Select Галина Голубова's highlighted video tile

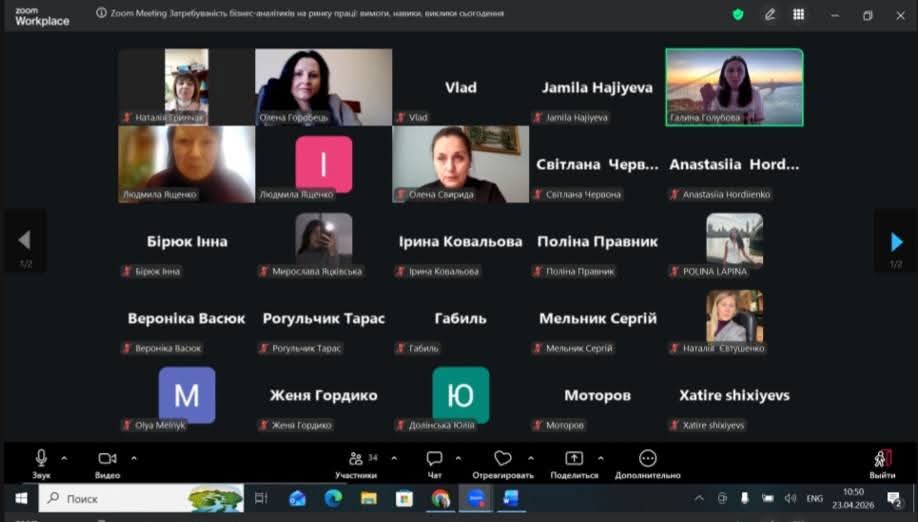pyautogui.click(x=734, y=86)
